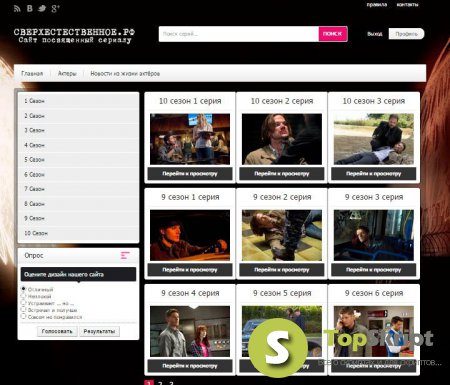Click Перейти к просмотру under 10 сезон 3 серия

pyautogui.click(x=374, y=174)
